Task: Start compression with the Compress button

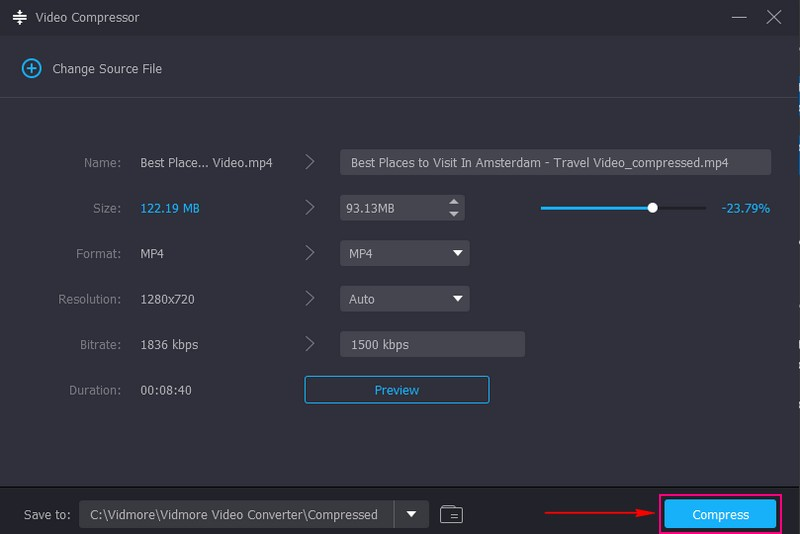Action: (720, 515)
